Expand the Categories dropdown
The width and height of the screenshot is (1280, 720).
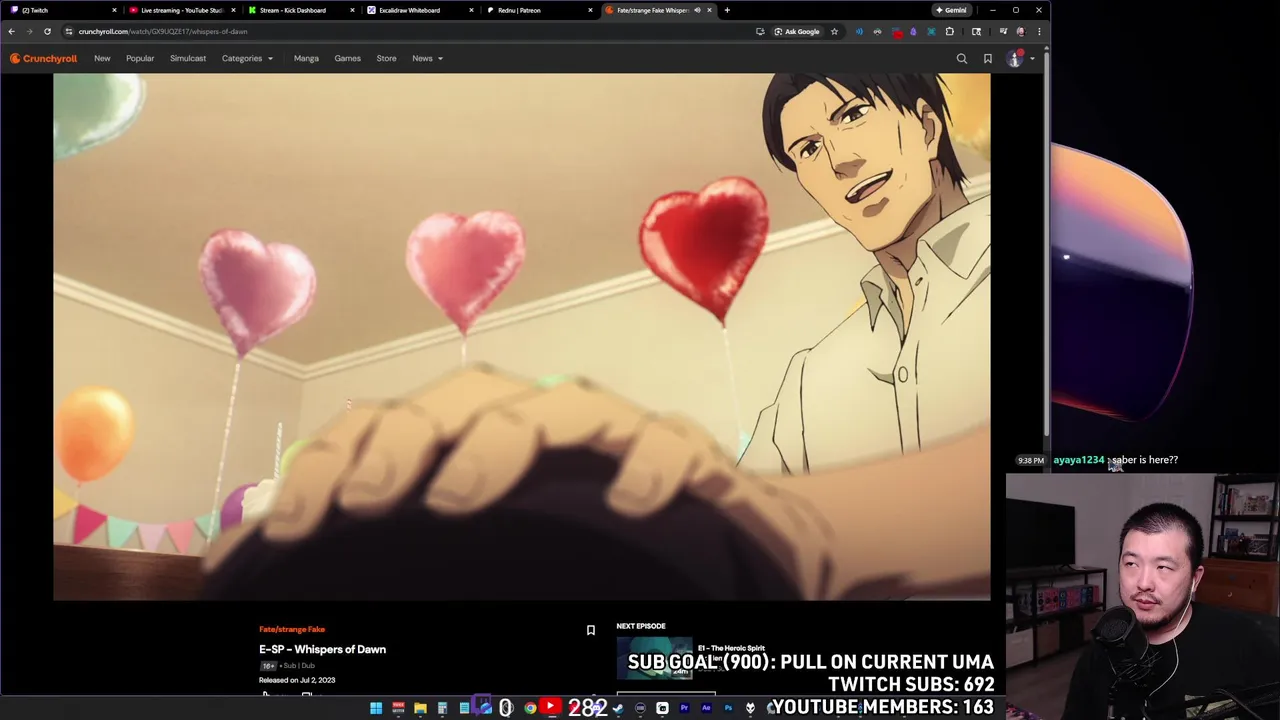(247, 58)
